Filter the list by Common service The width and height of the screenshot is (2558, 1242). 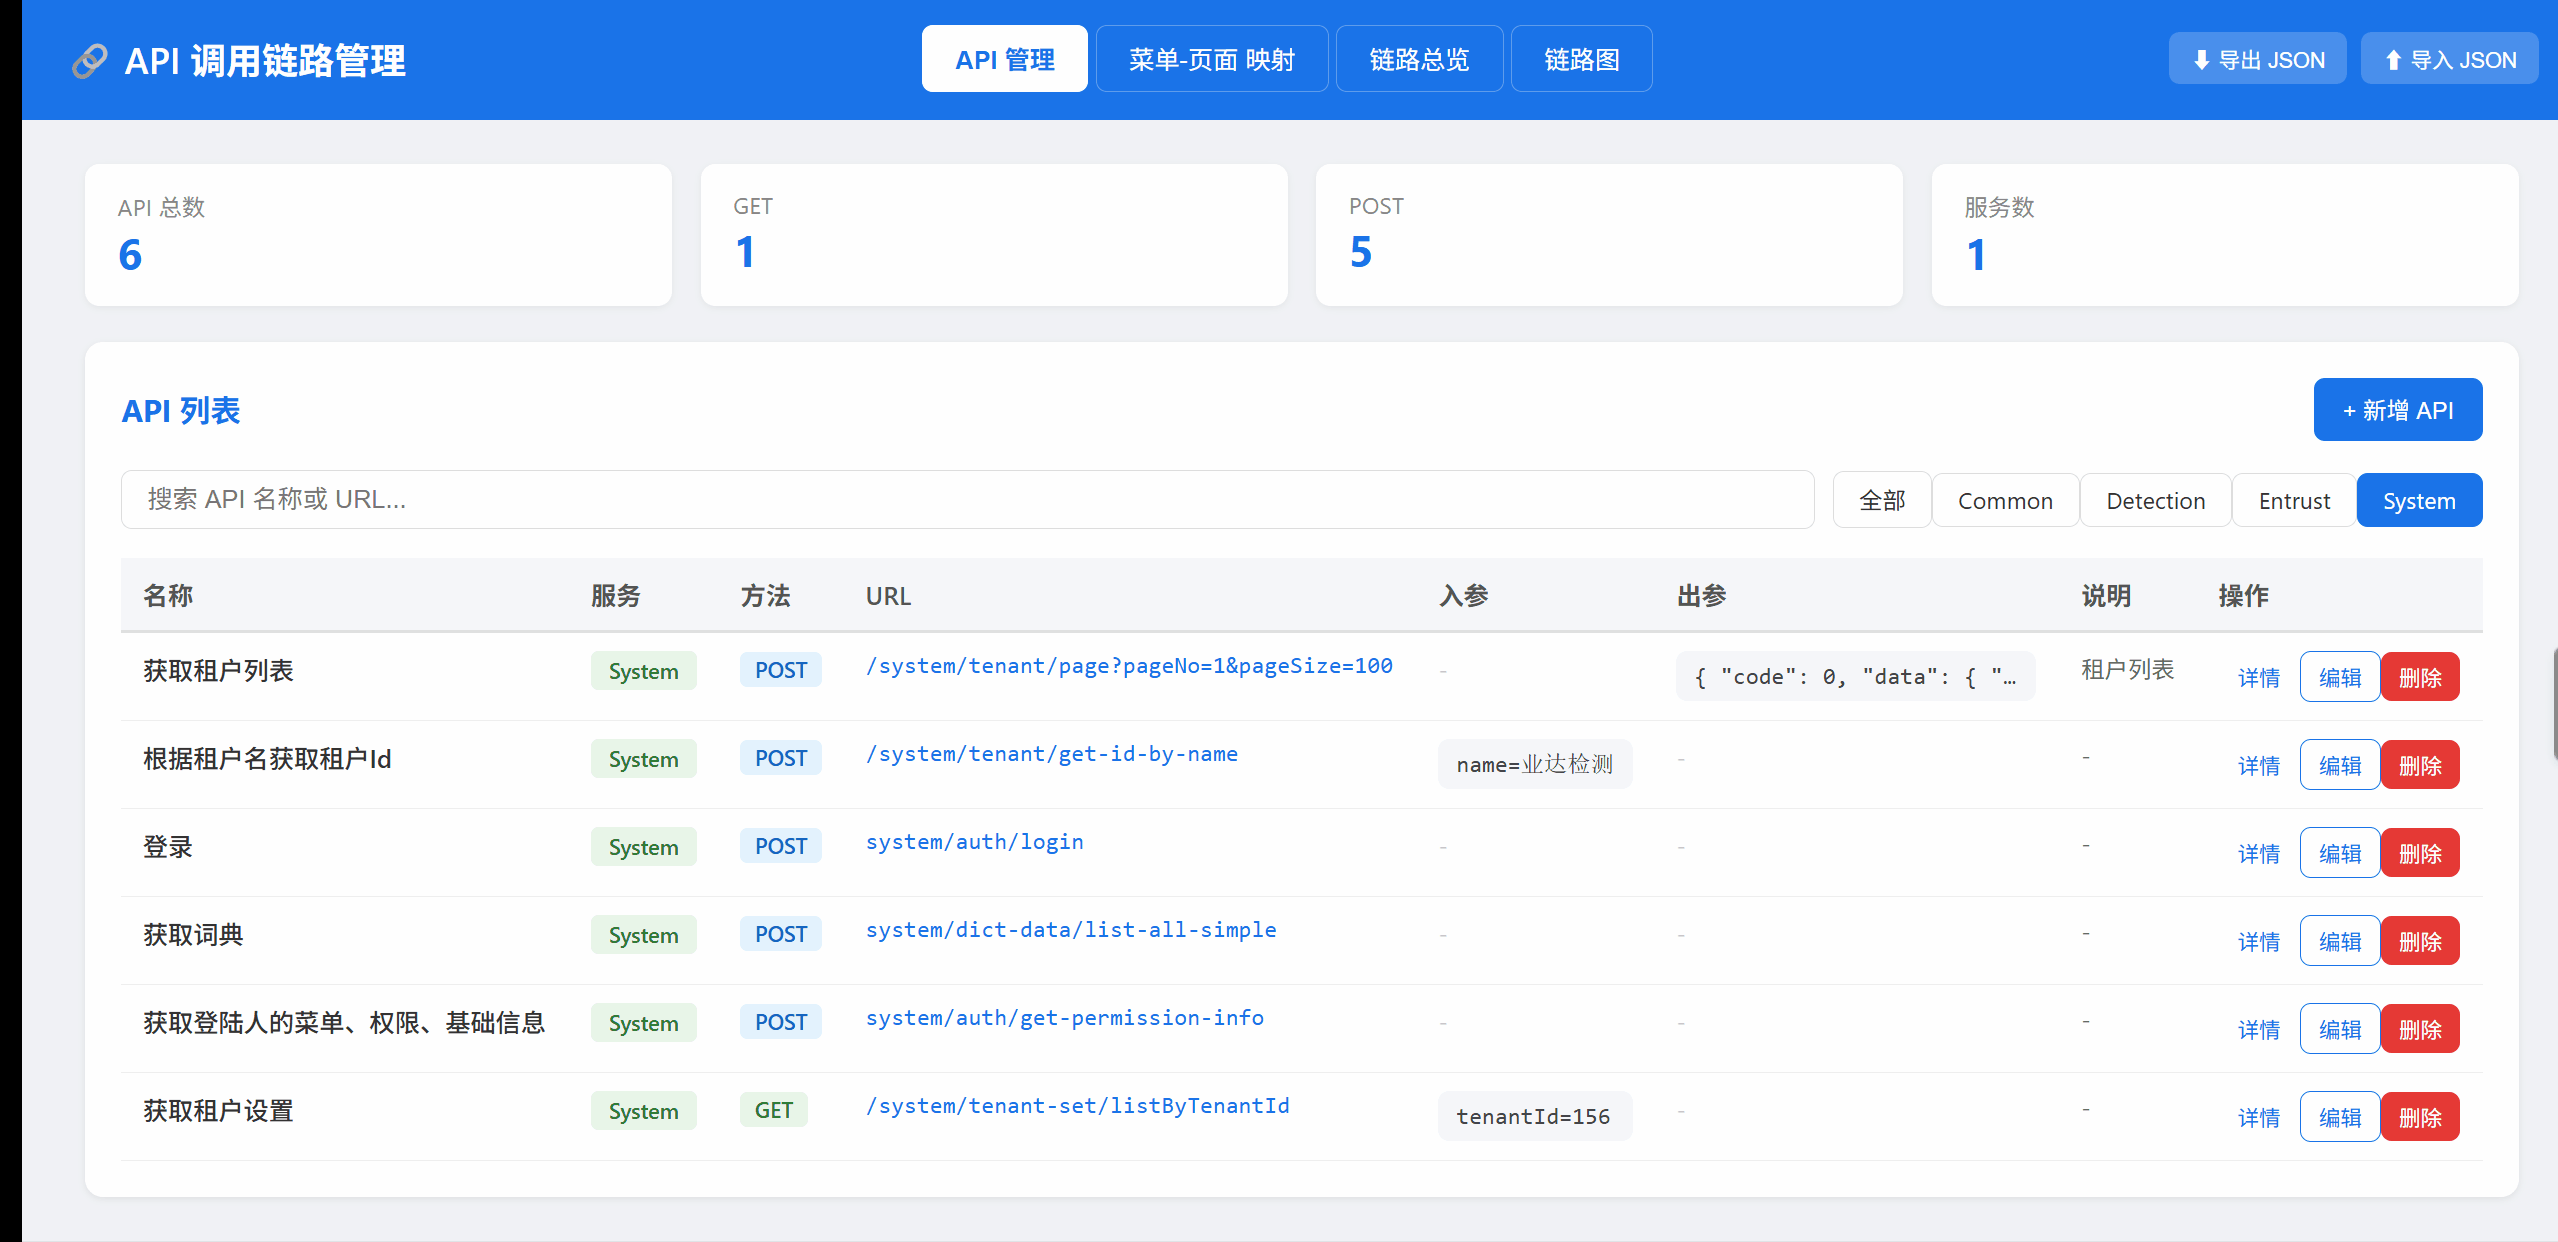(x=2005, y=500)
